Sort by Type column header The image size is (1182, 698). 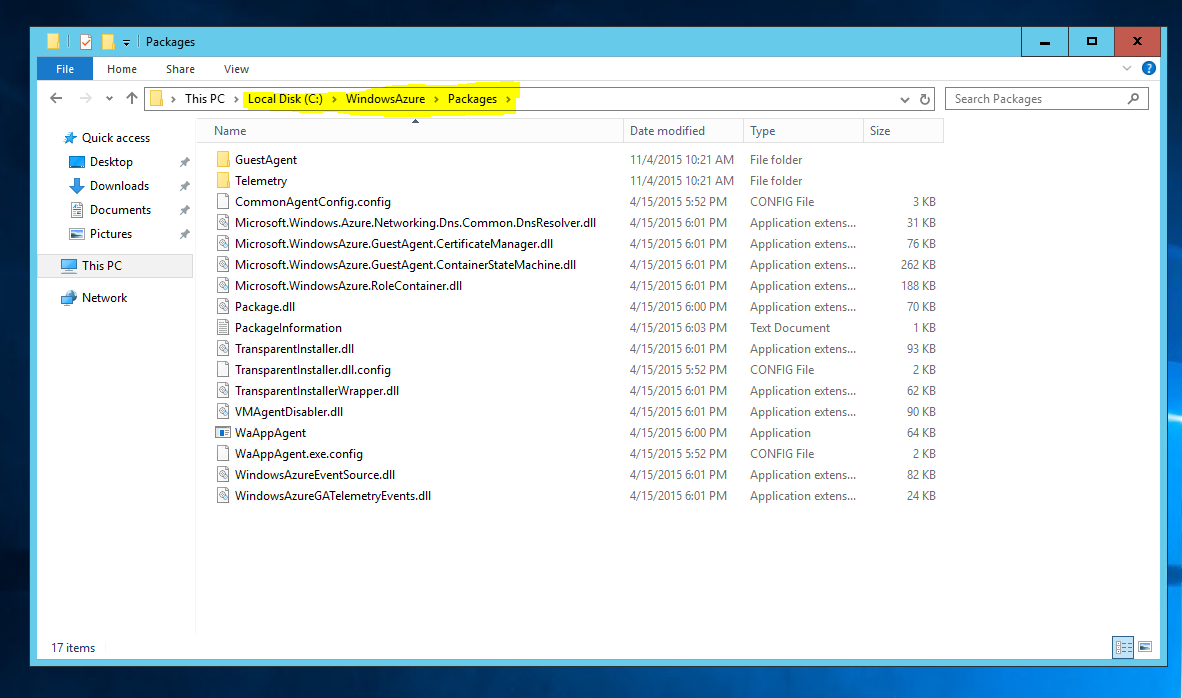point(803,131)
